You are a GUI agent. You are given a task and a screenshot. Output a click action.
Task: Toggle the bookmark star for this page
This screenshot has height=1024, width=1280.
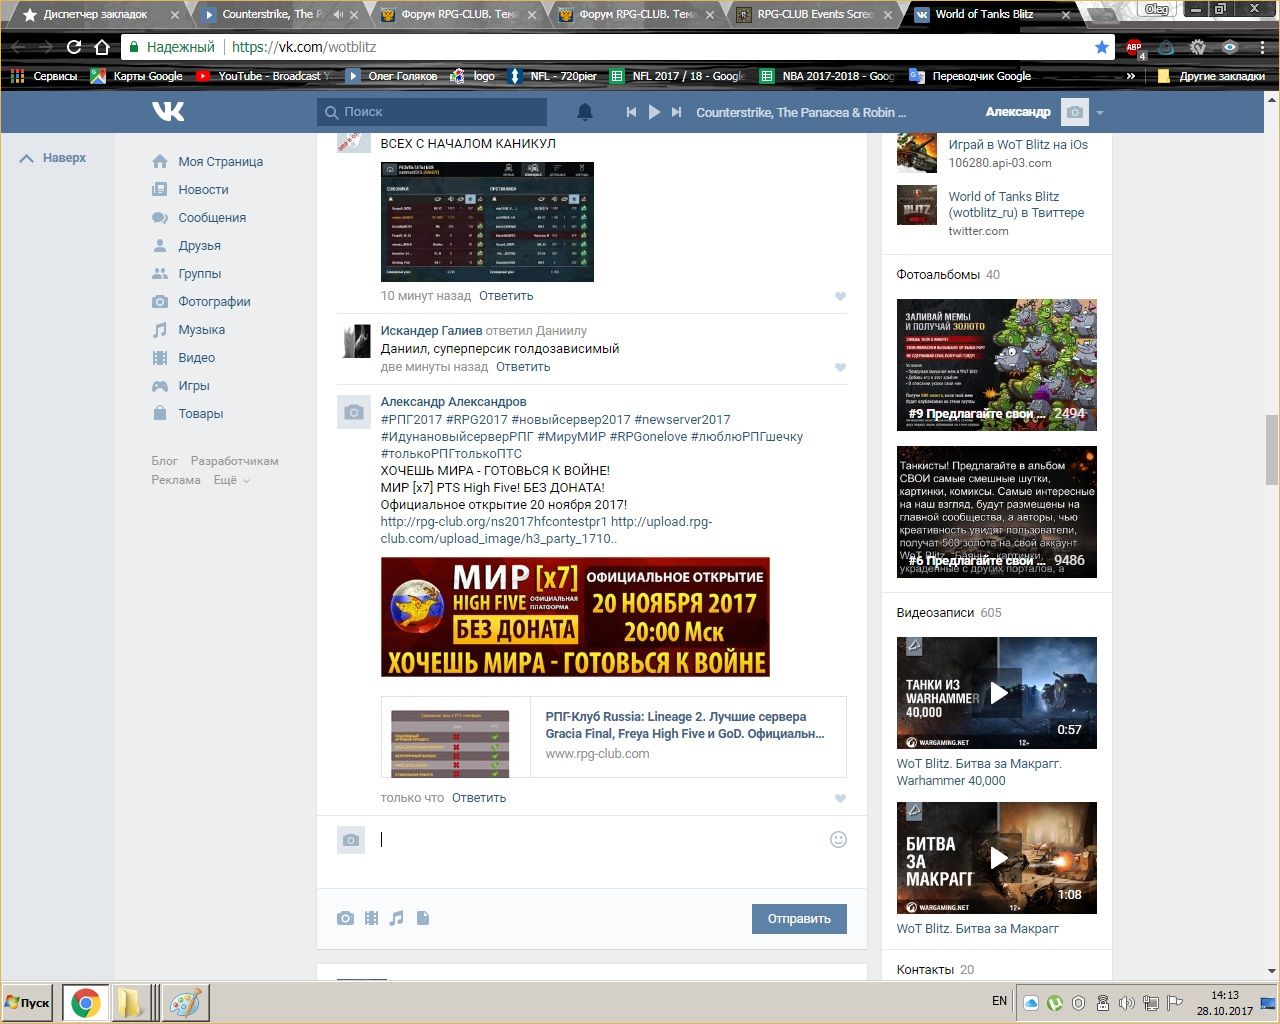click(x=1101, y=47)
